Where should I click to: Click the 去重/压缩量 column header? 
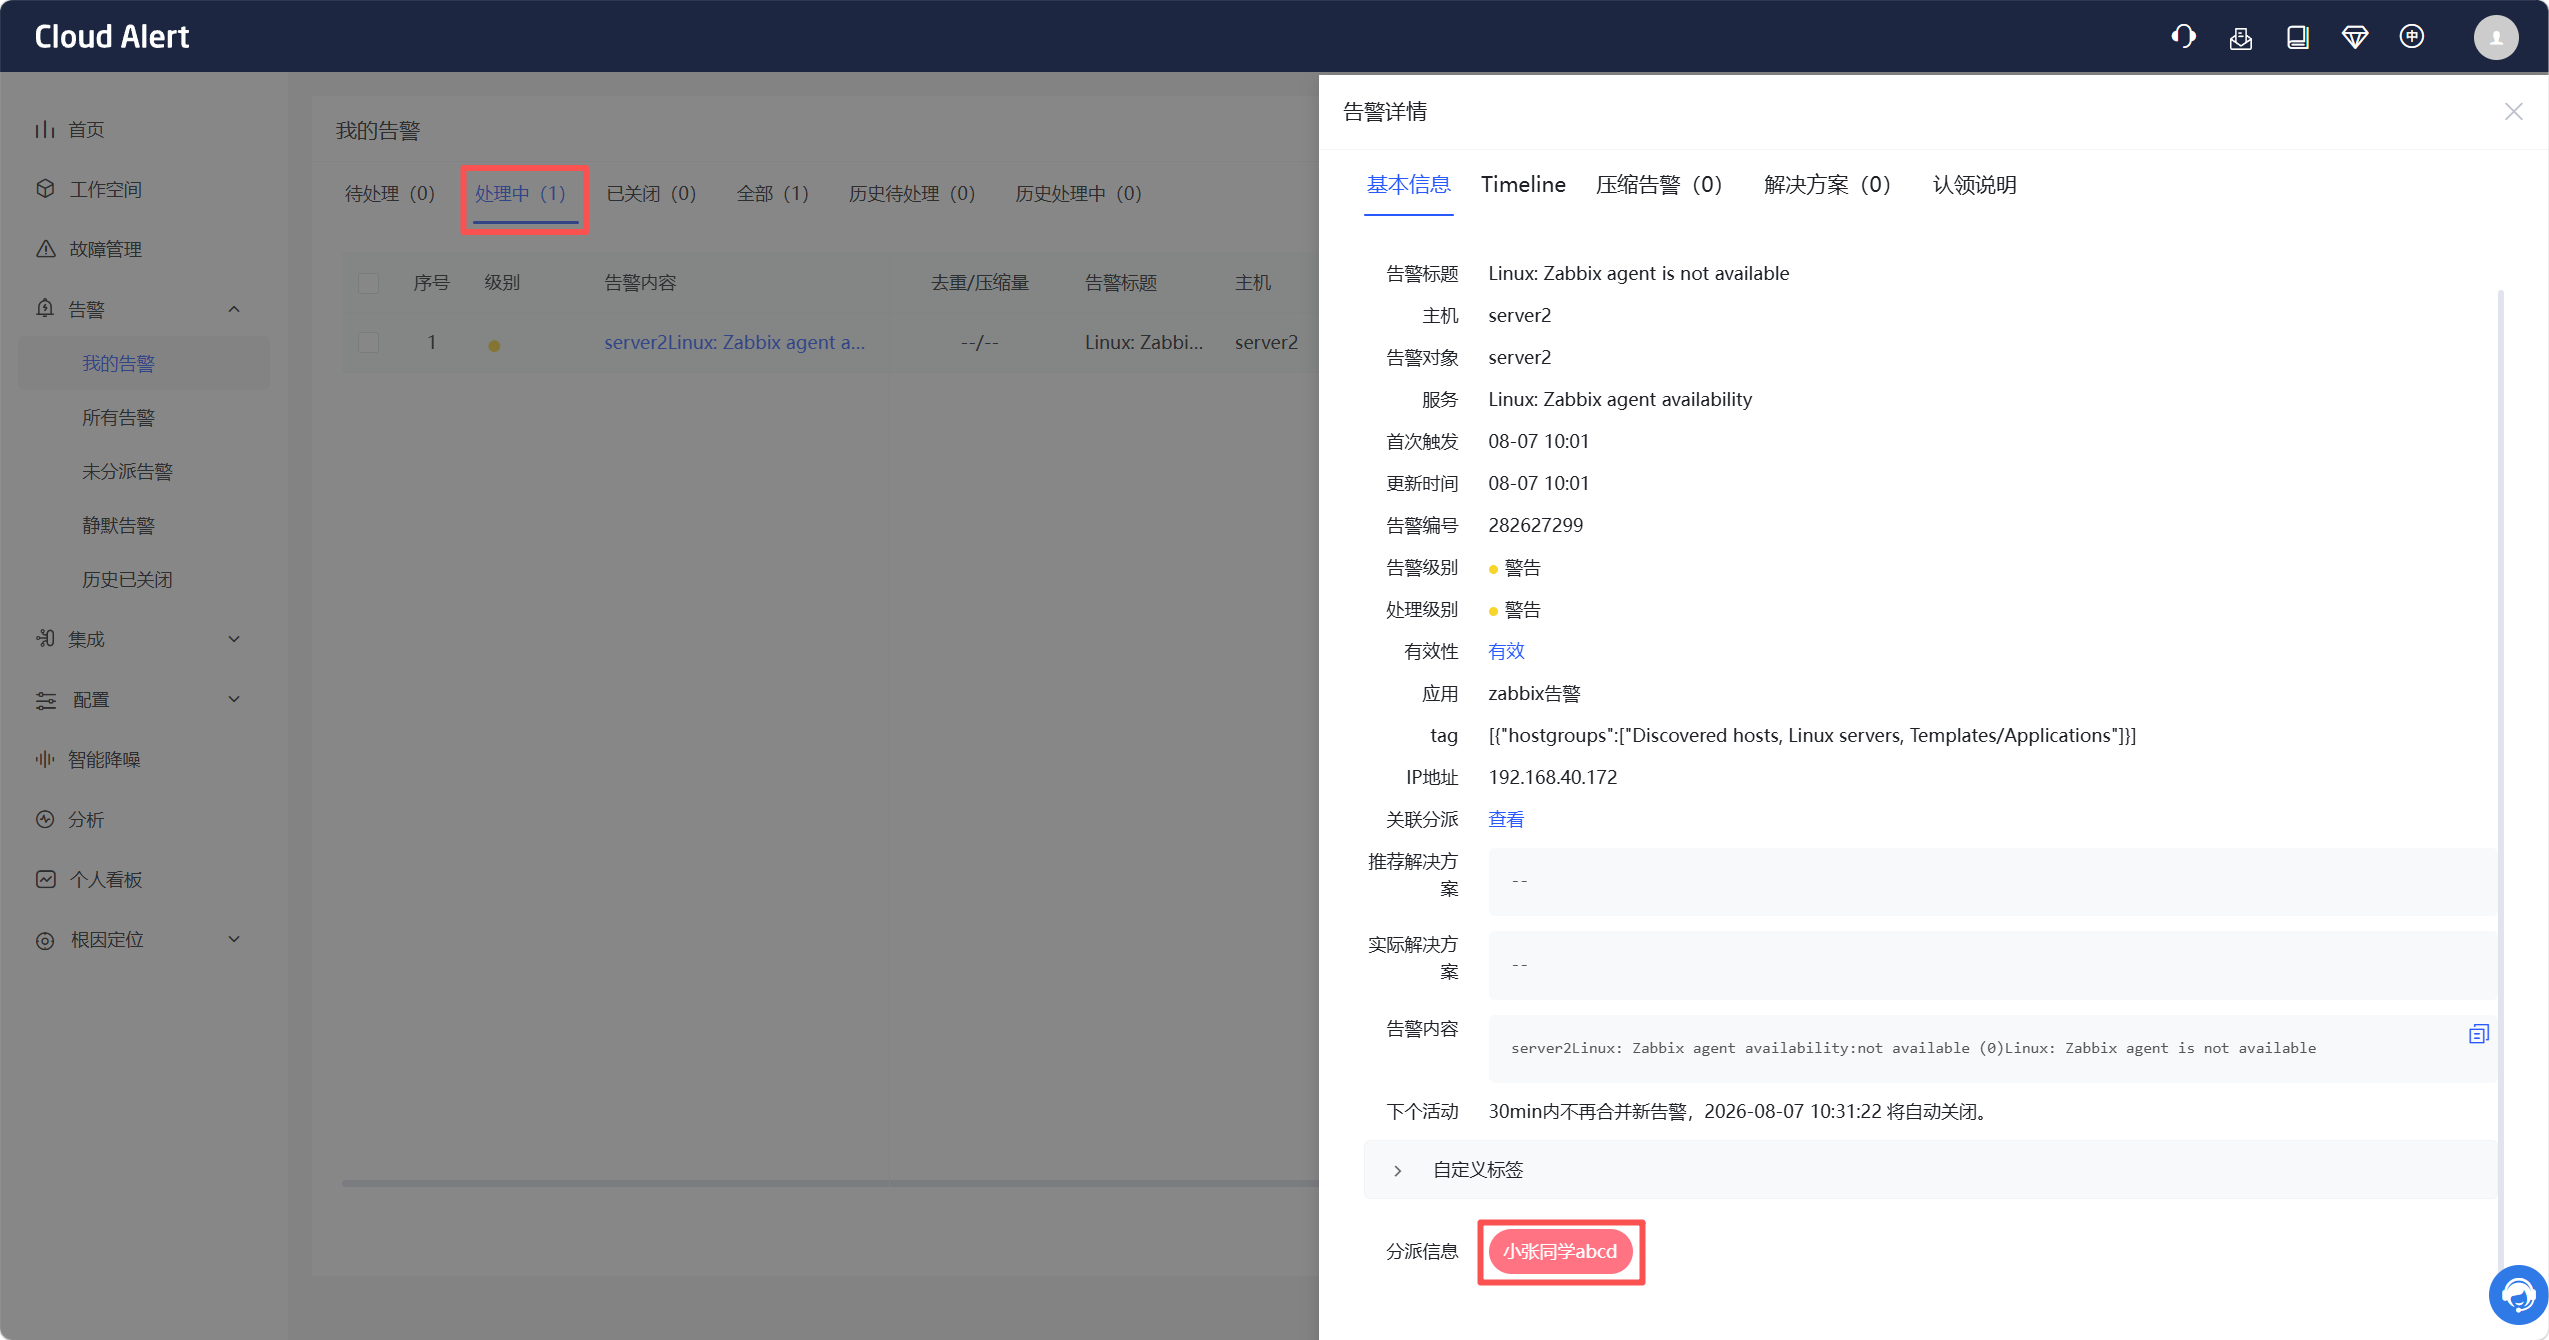point(980,283)
